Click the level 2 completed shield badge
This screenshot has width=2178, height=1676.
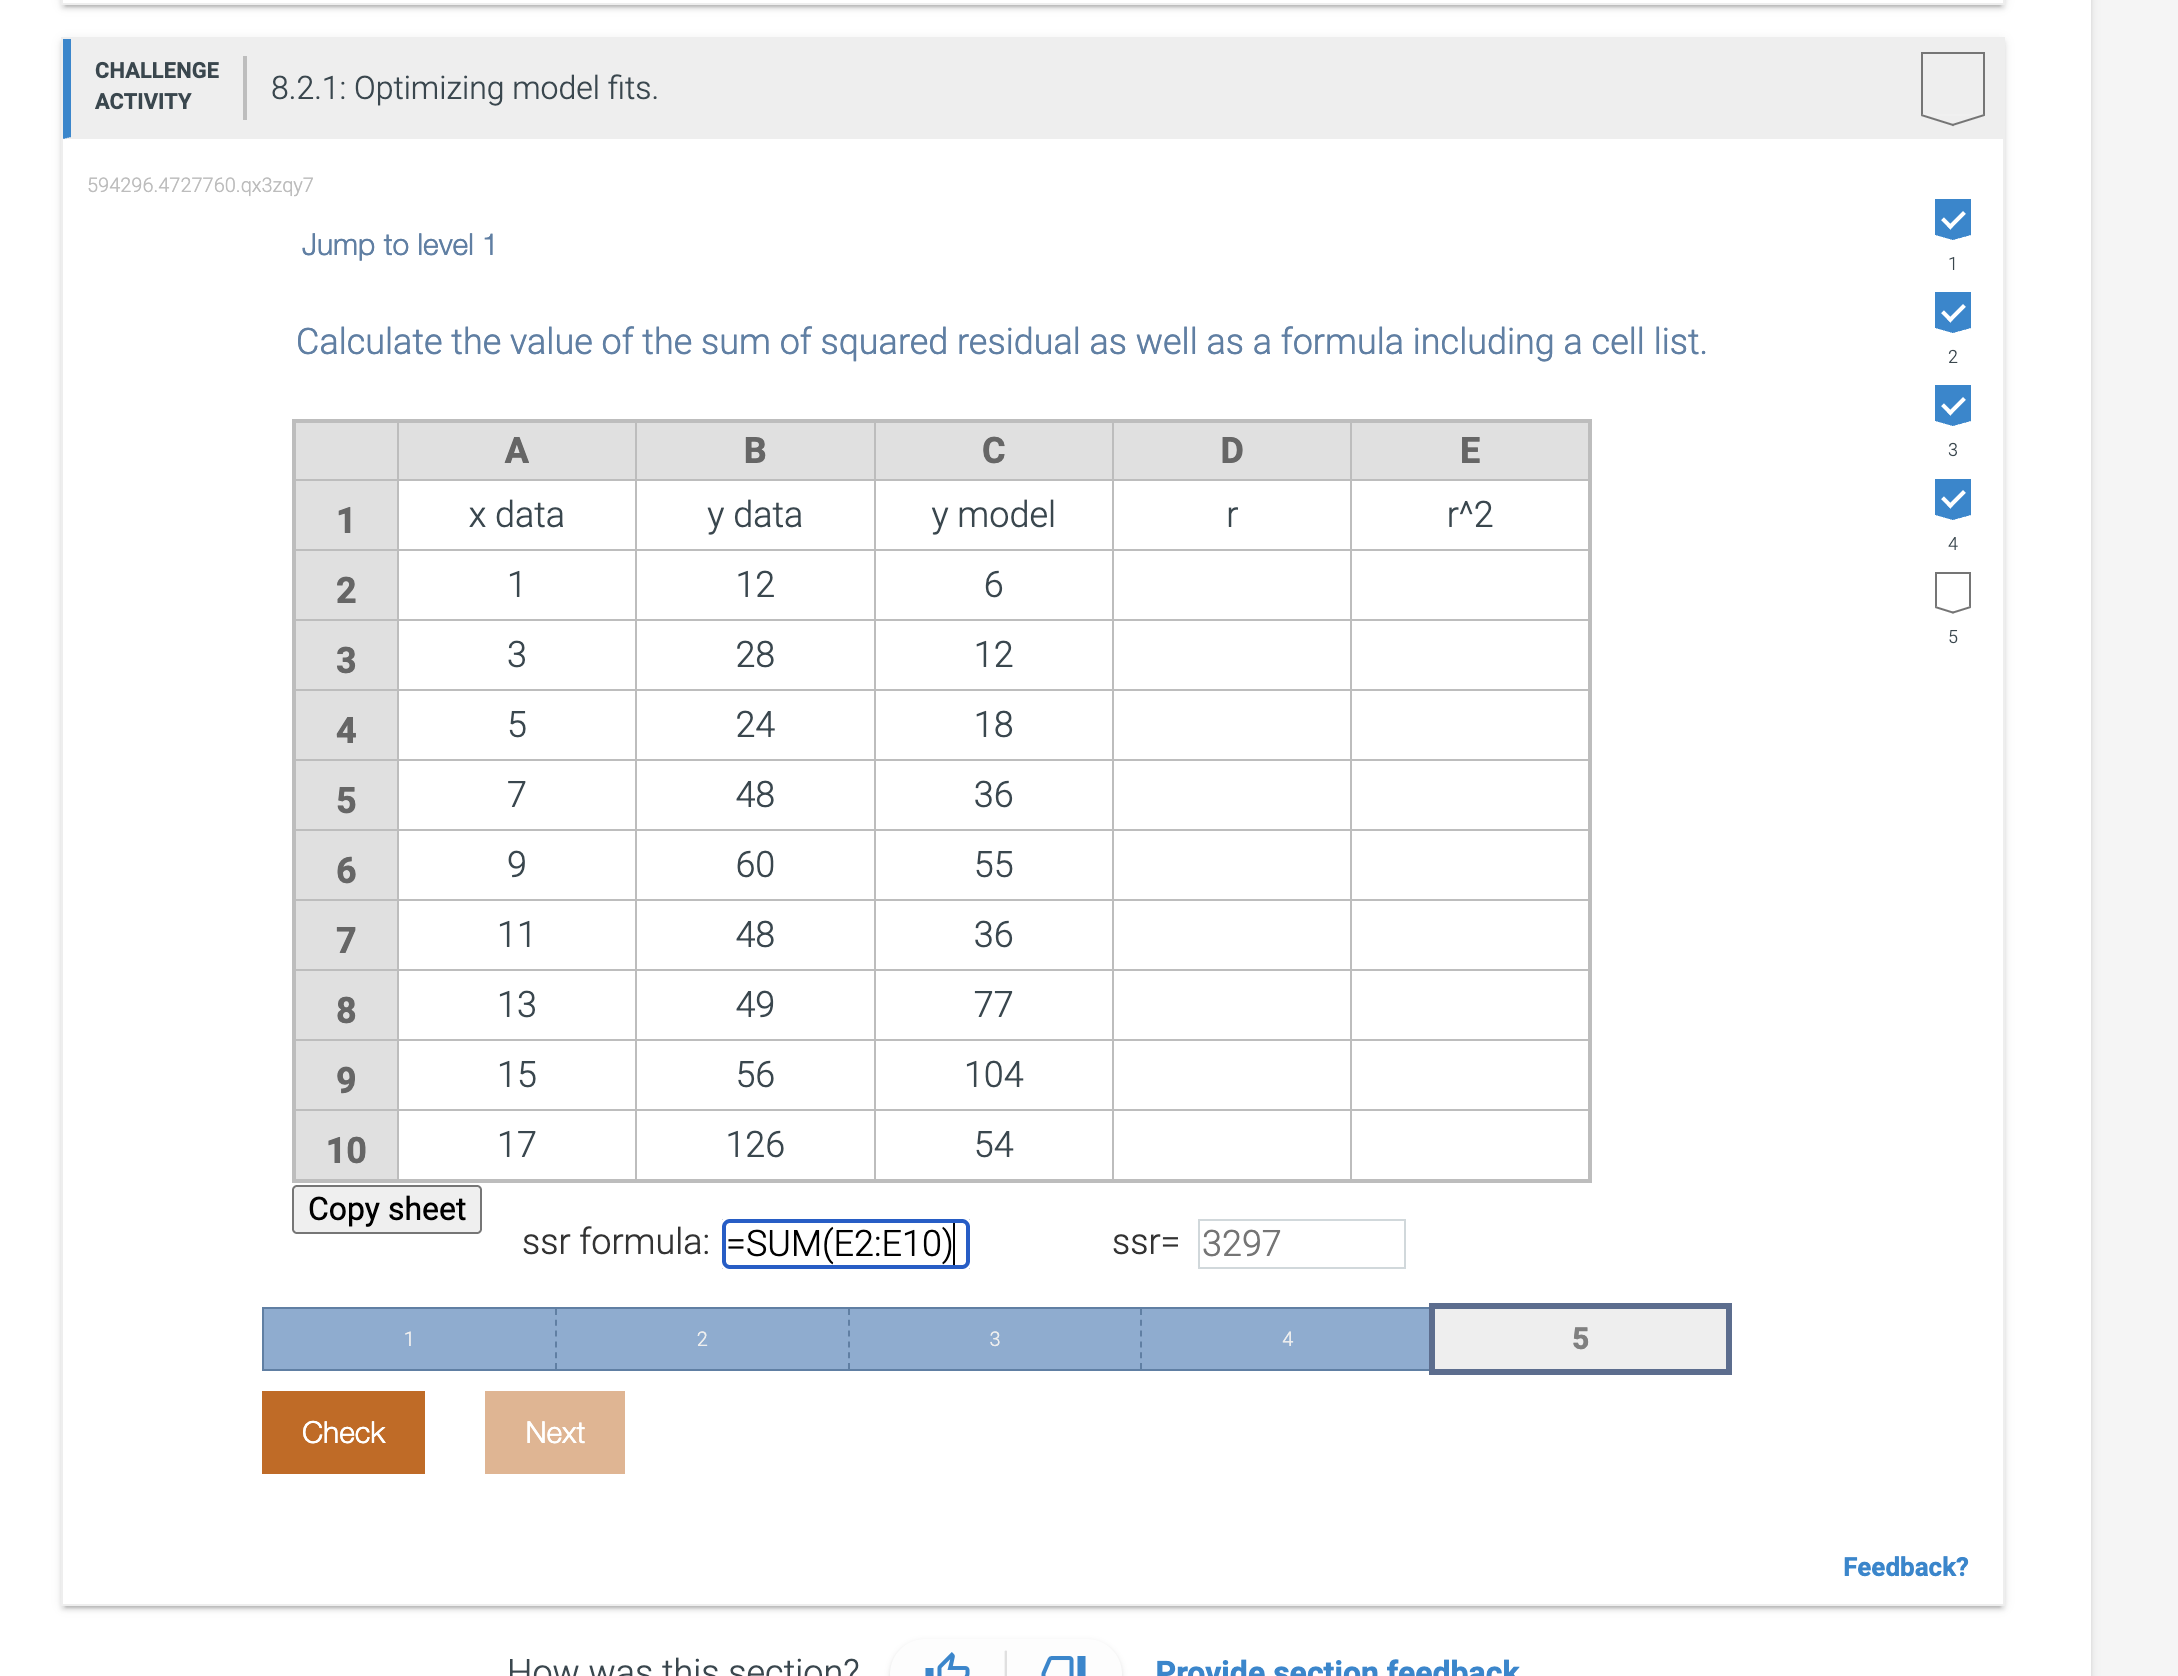click(x=1951, y=311)
